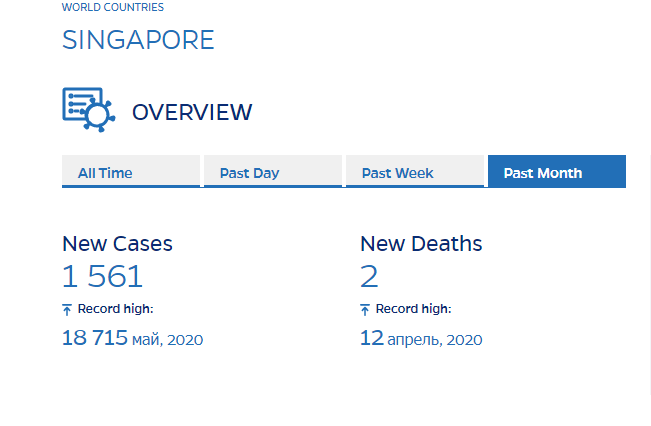Click the май, 2020 date text

[168, 340]
